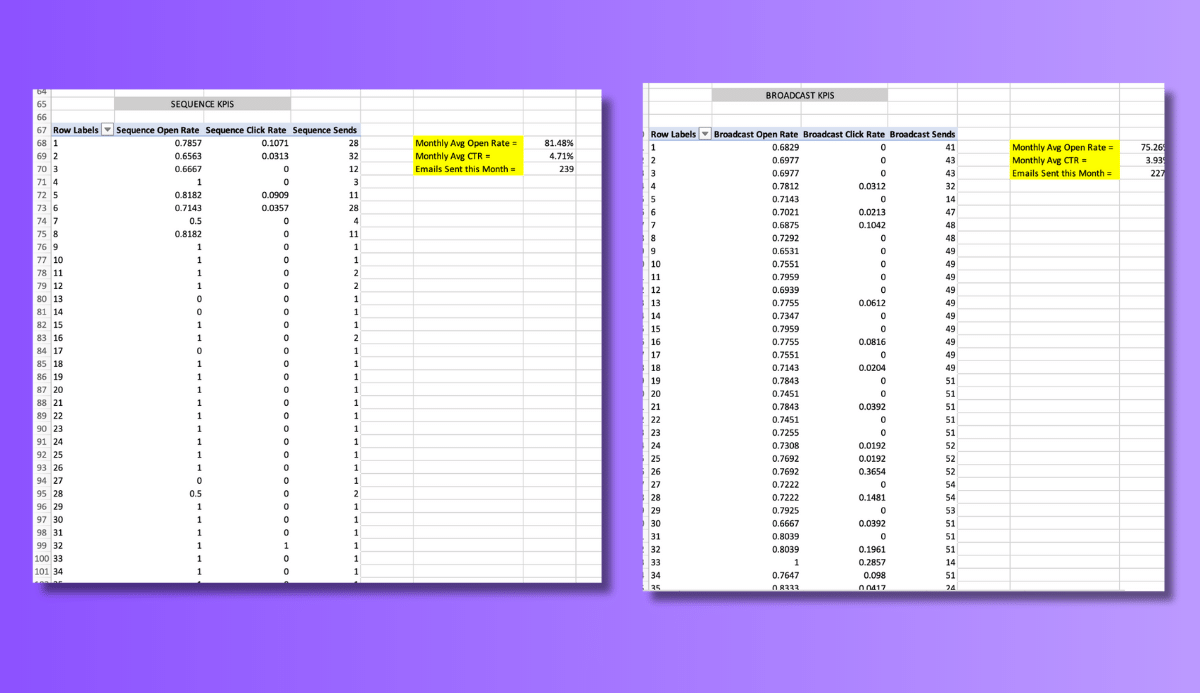Select spreadsheet row header 67

(x=41, y=130)
